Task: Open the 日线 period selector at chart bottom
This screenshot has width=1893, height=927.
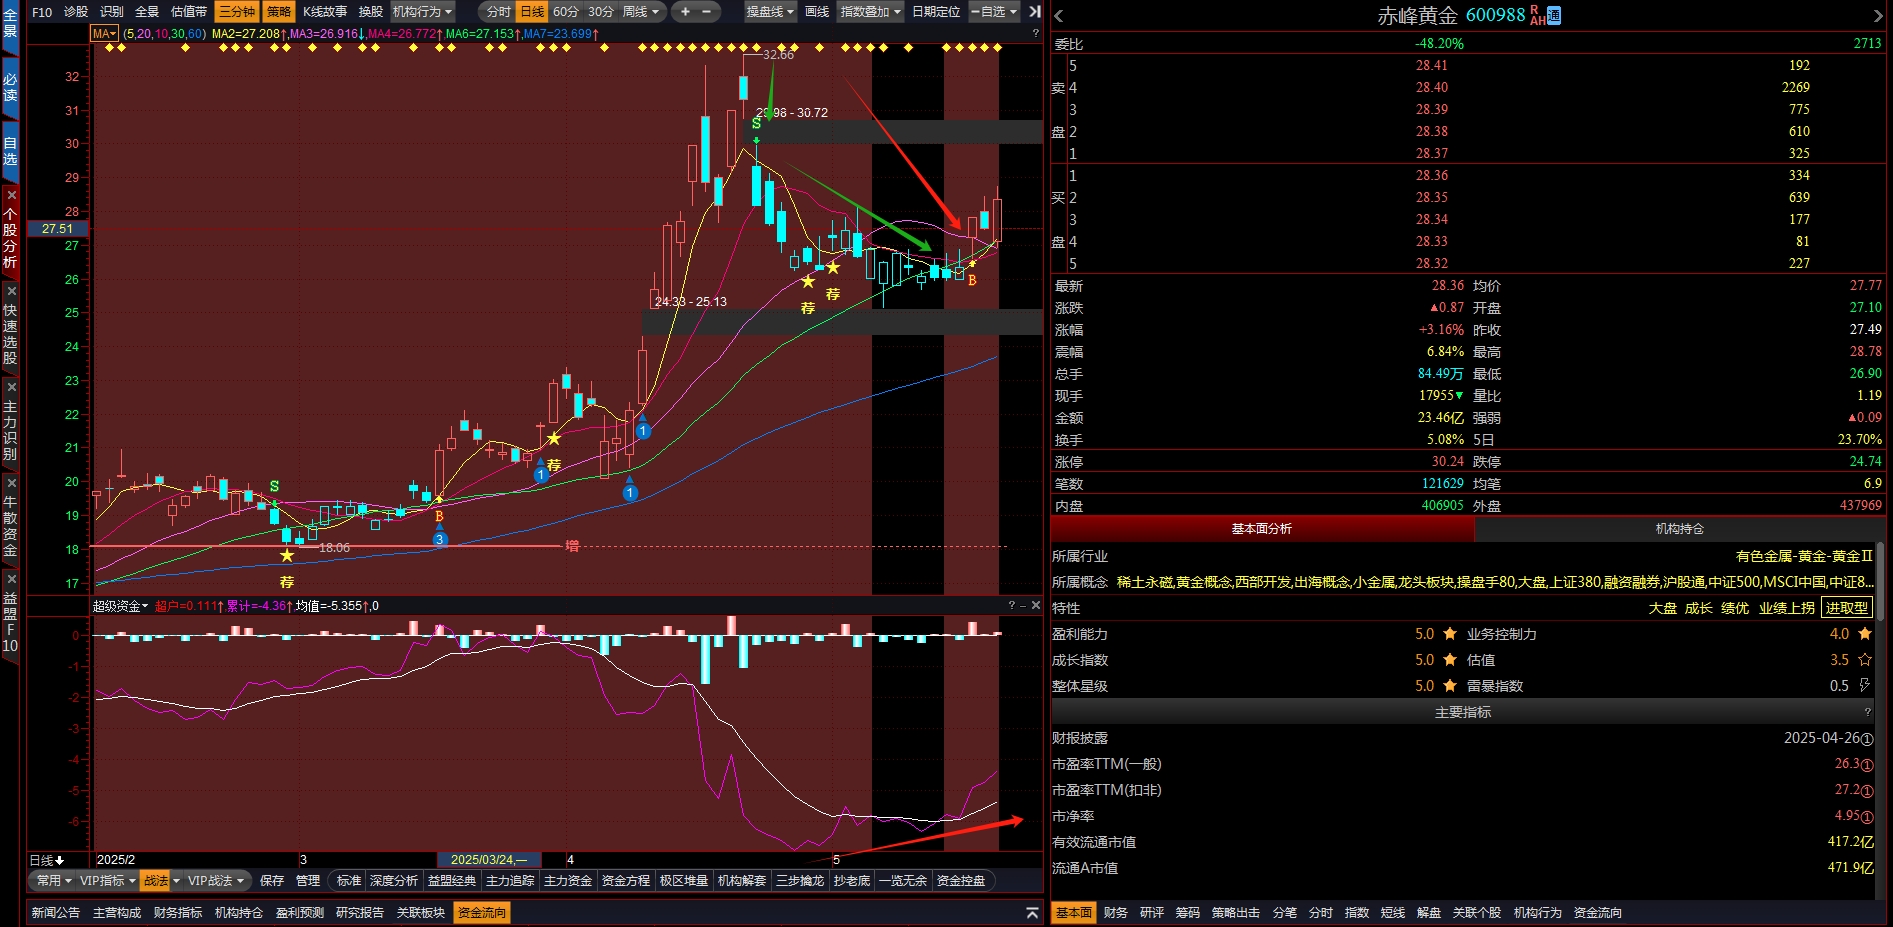Action: 47,860
